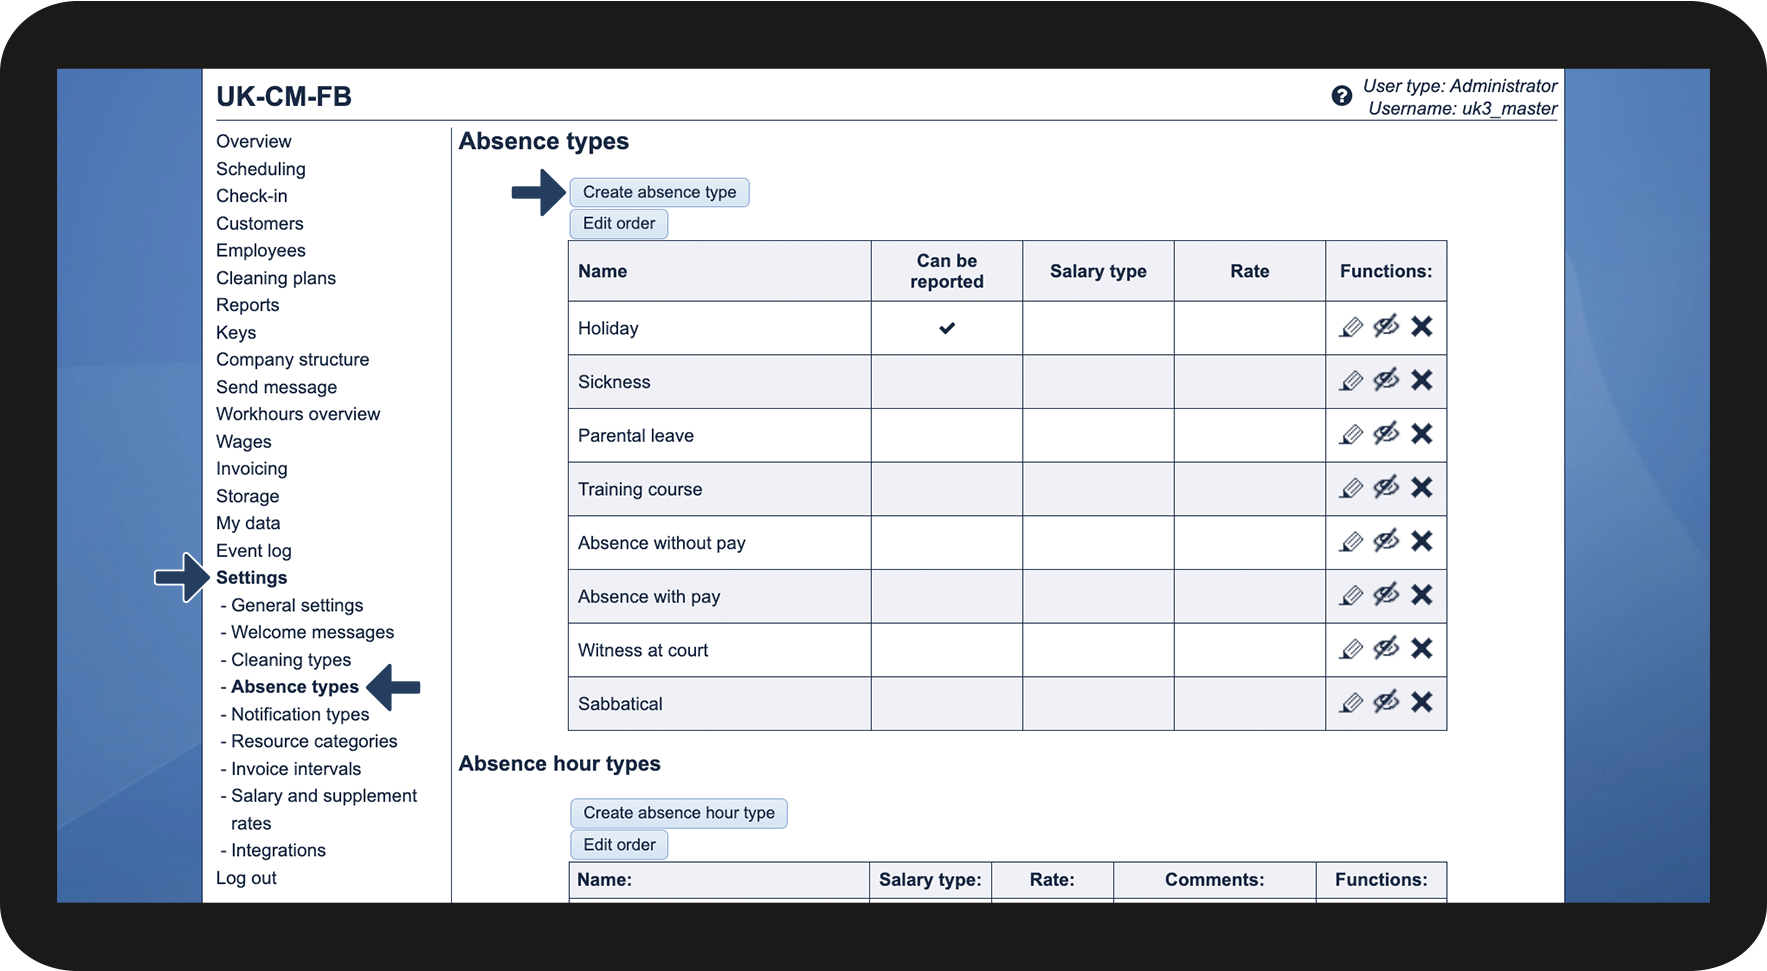Edit the Absence without pay entry
Screen dimensions: 1767x971
pos(1351,541)
